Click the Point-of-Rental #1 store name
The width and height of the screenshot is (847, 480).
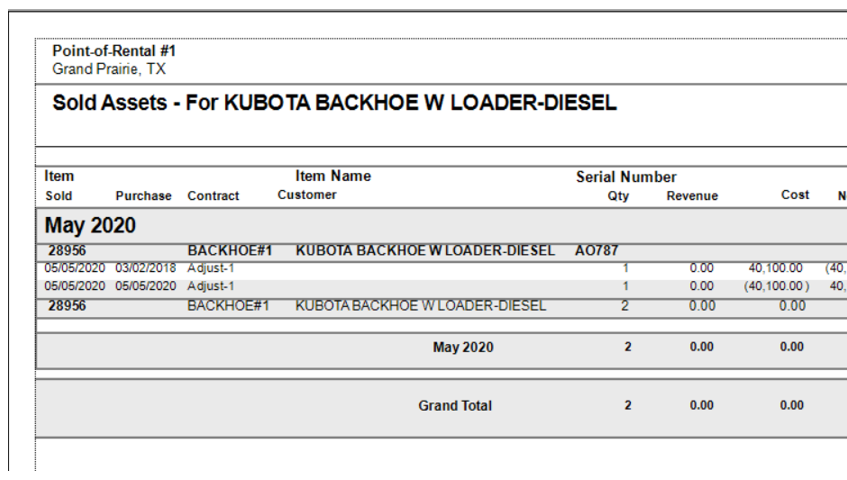114,51
